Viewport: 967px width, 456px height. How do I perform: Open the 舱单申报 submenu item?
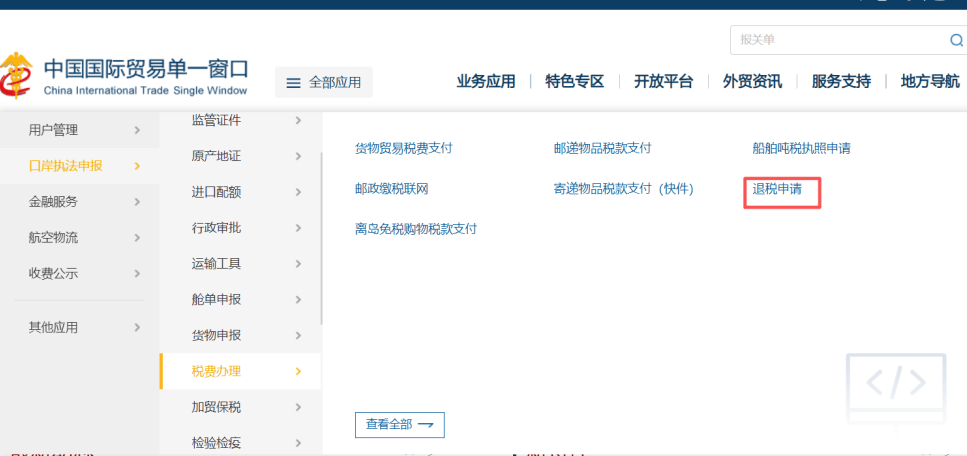(x=241, y=300)
